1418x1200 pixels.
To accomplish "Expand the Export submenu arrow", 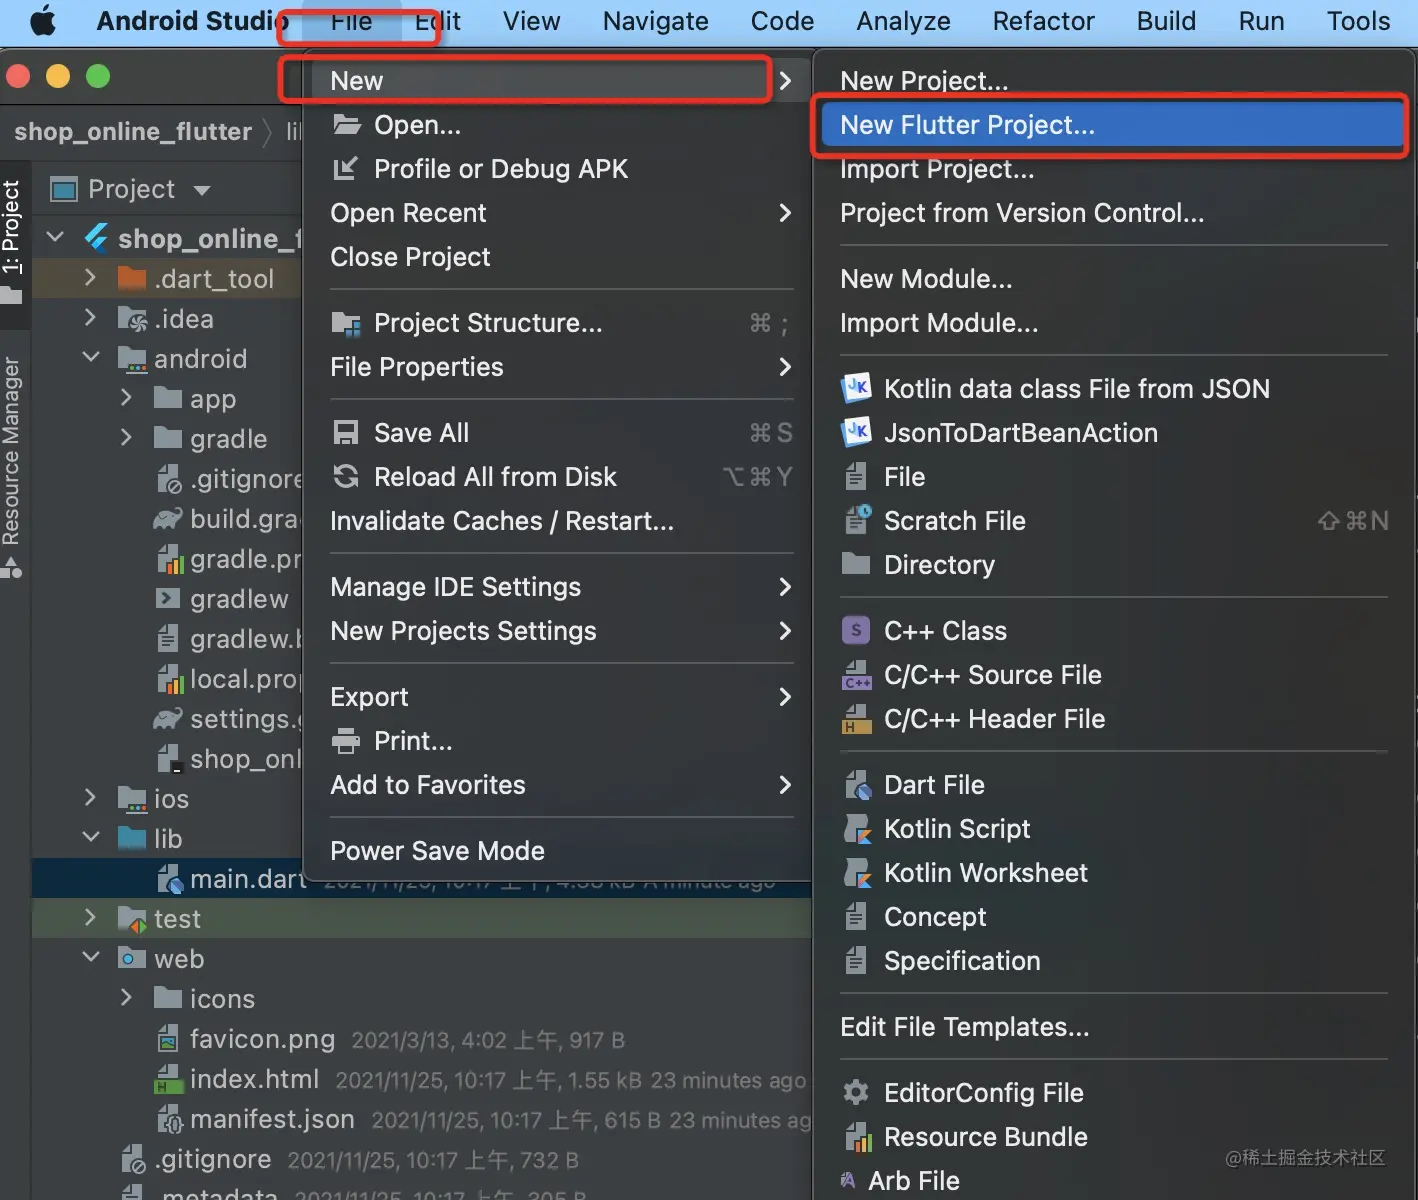I will [x=785, y=697].
